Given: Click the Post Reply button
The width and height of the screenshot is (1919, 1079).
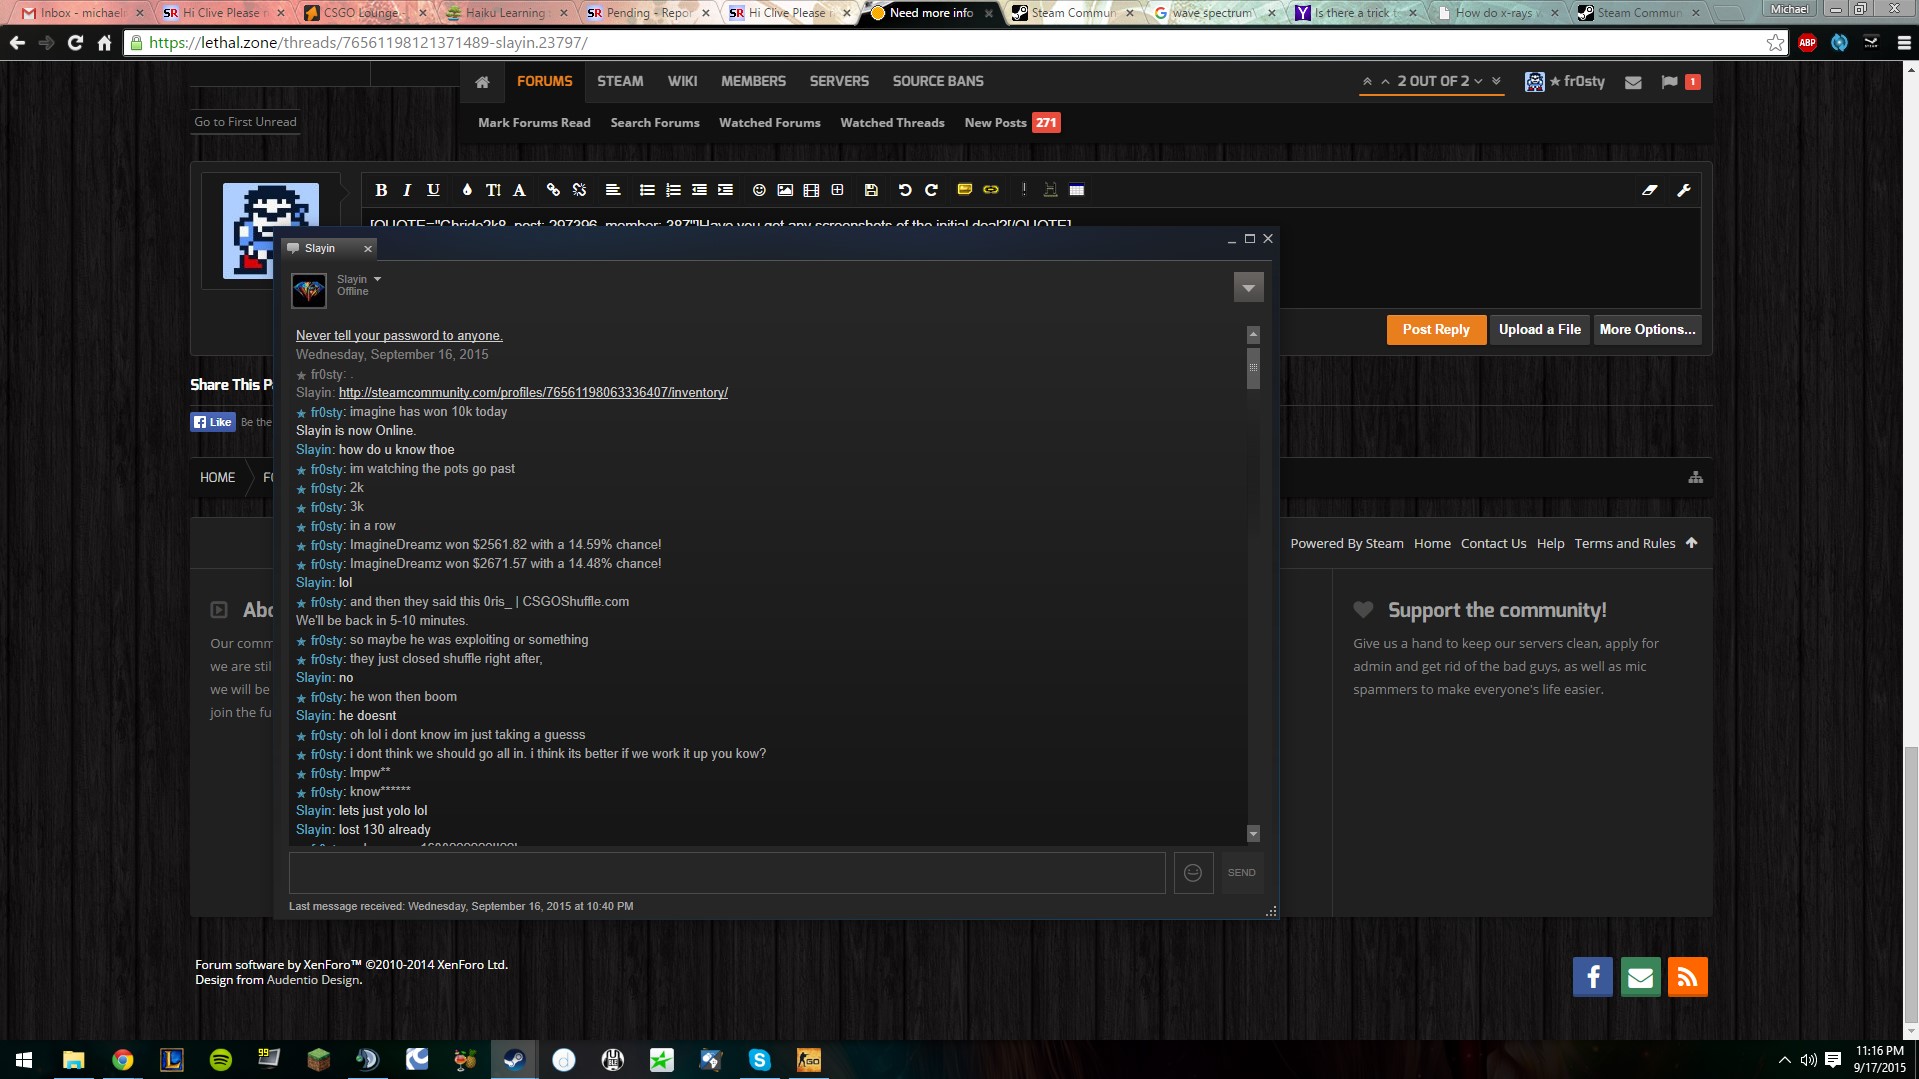Looking at the screenshot, I should (x=1435, y=329).
